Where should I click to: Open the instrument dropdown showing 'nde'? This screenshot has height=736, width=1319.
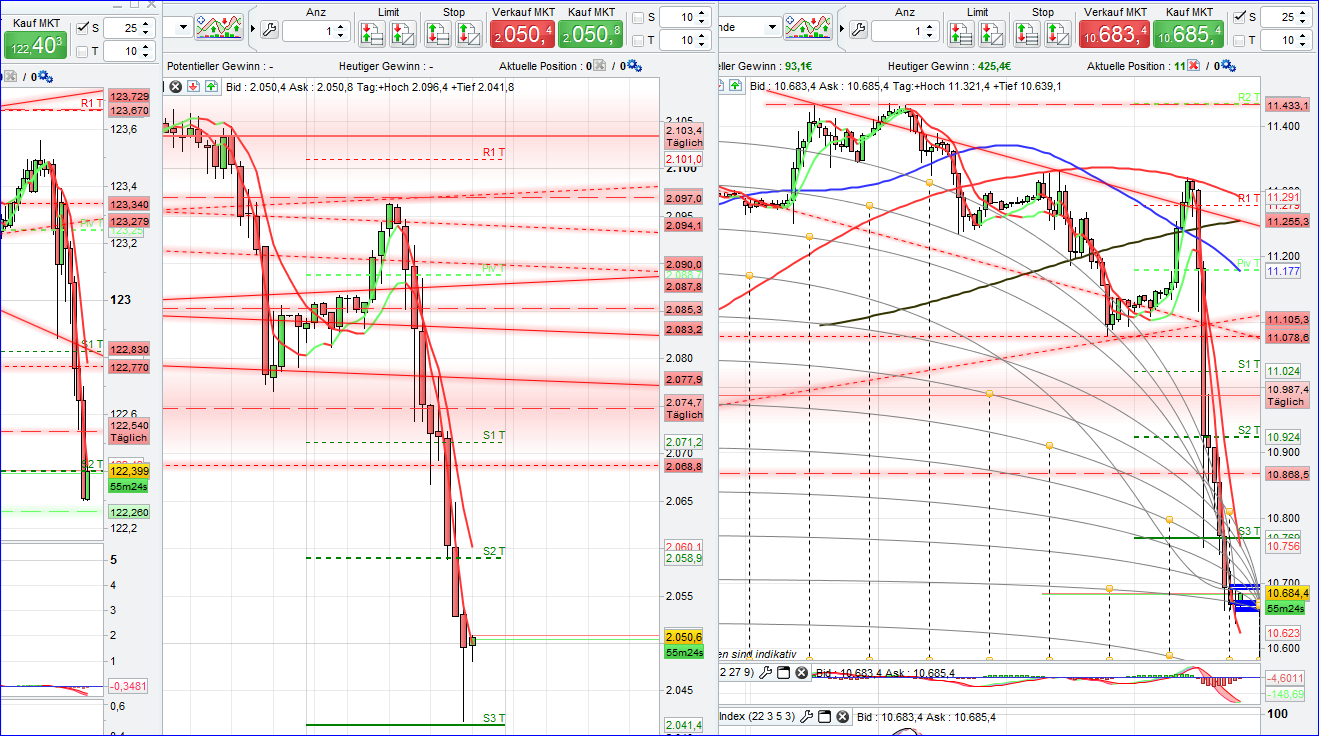pyautogui.click(x=773, y=26)
